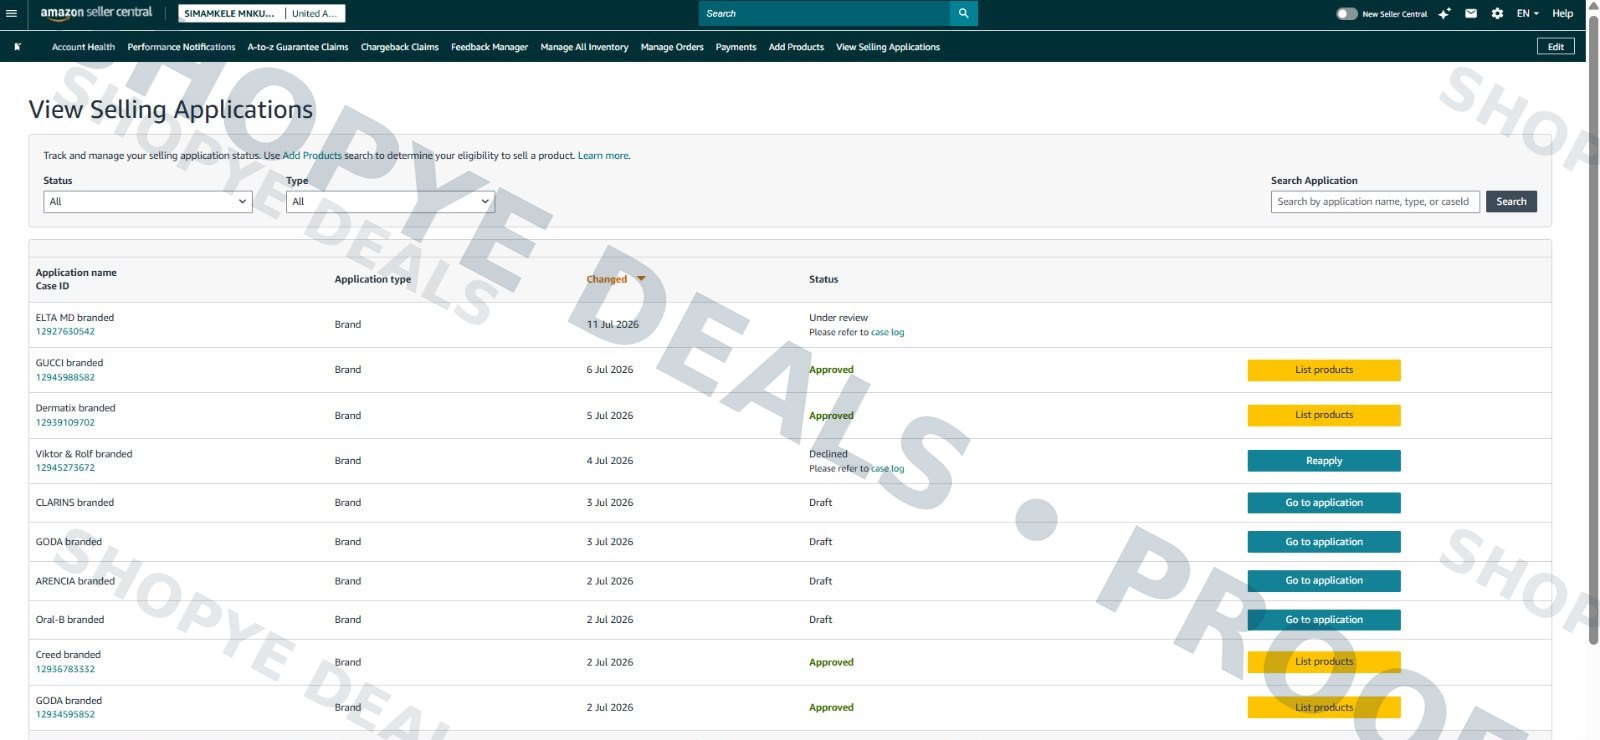The image size is (1600, 740).
Task: Toggle the New Seller Central switch
Action: click(1347, 14)
